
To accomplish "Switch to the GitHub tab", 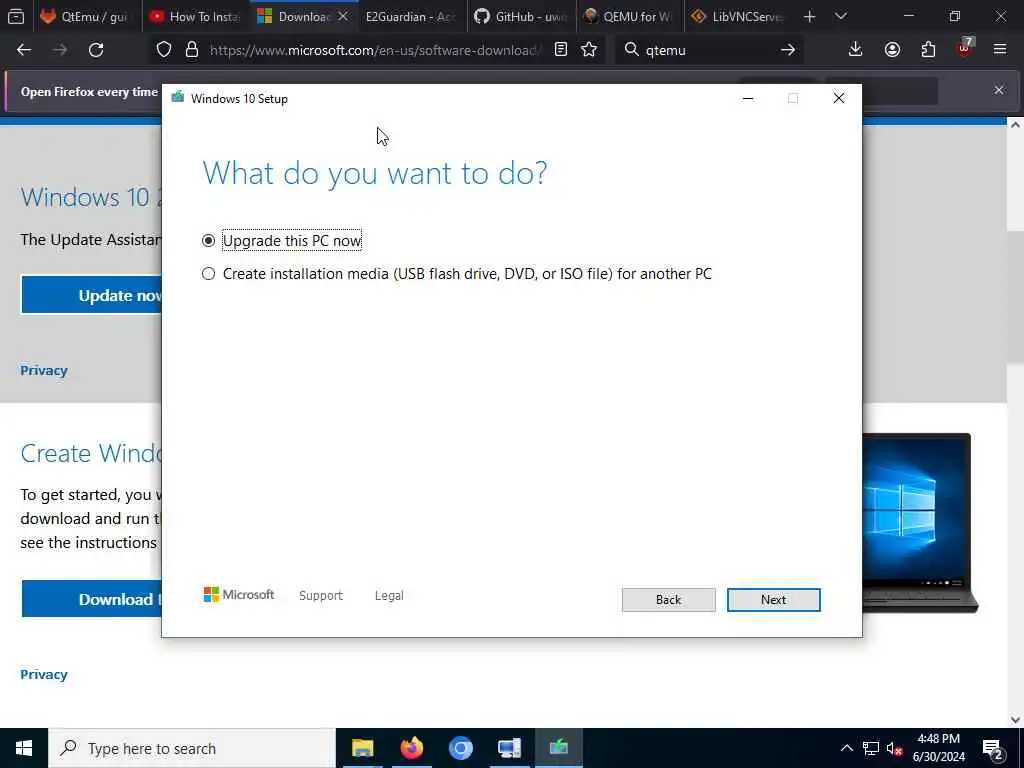I will tap(520, 16).
